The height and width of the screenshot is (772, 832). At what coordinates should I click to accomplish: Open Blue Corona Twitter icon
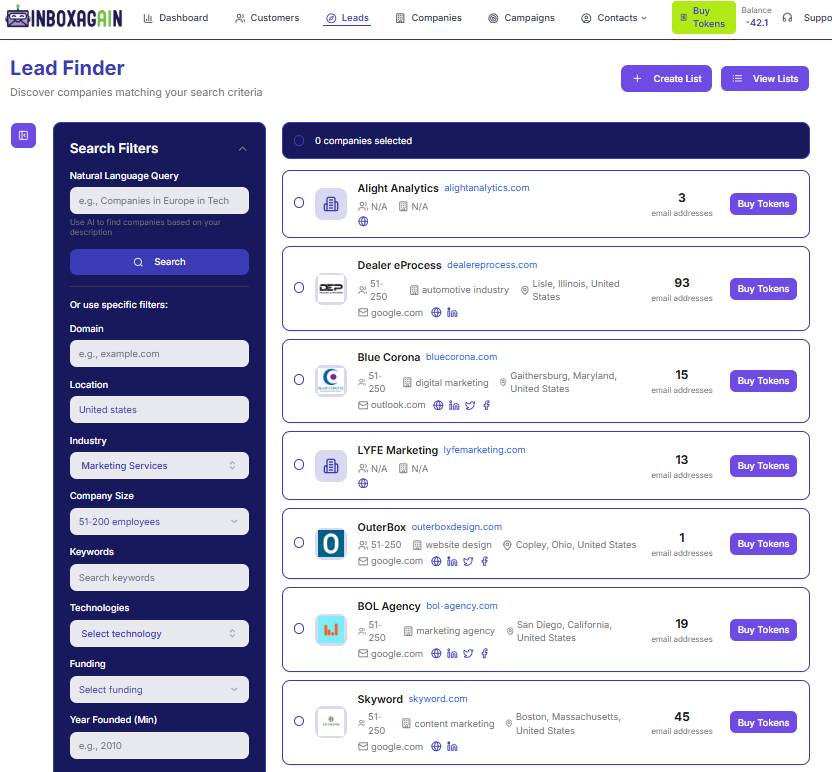coord(470,405)
